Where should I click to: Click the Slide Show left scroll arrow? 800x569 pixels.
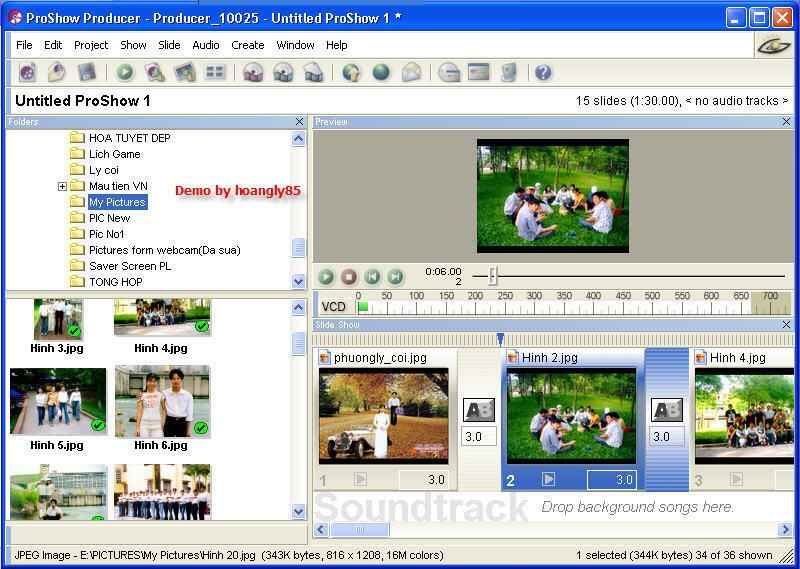[x=320, y=530]
